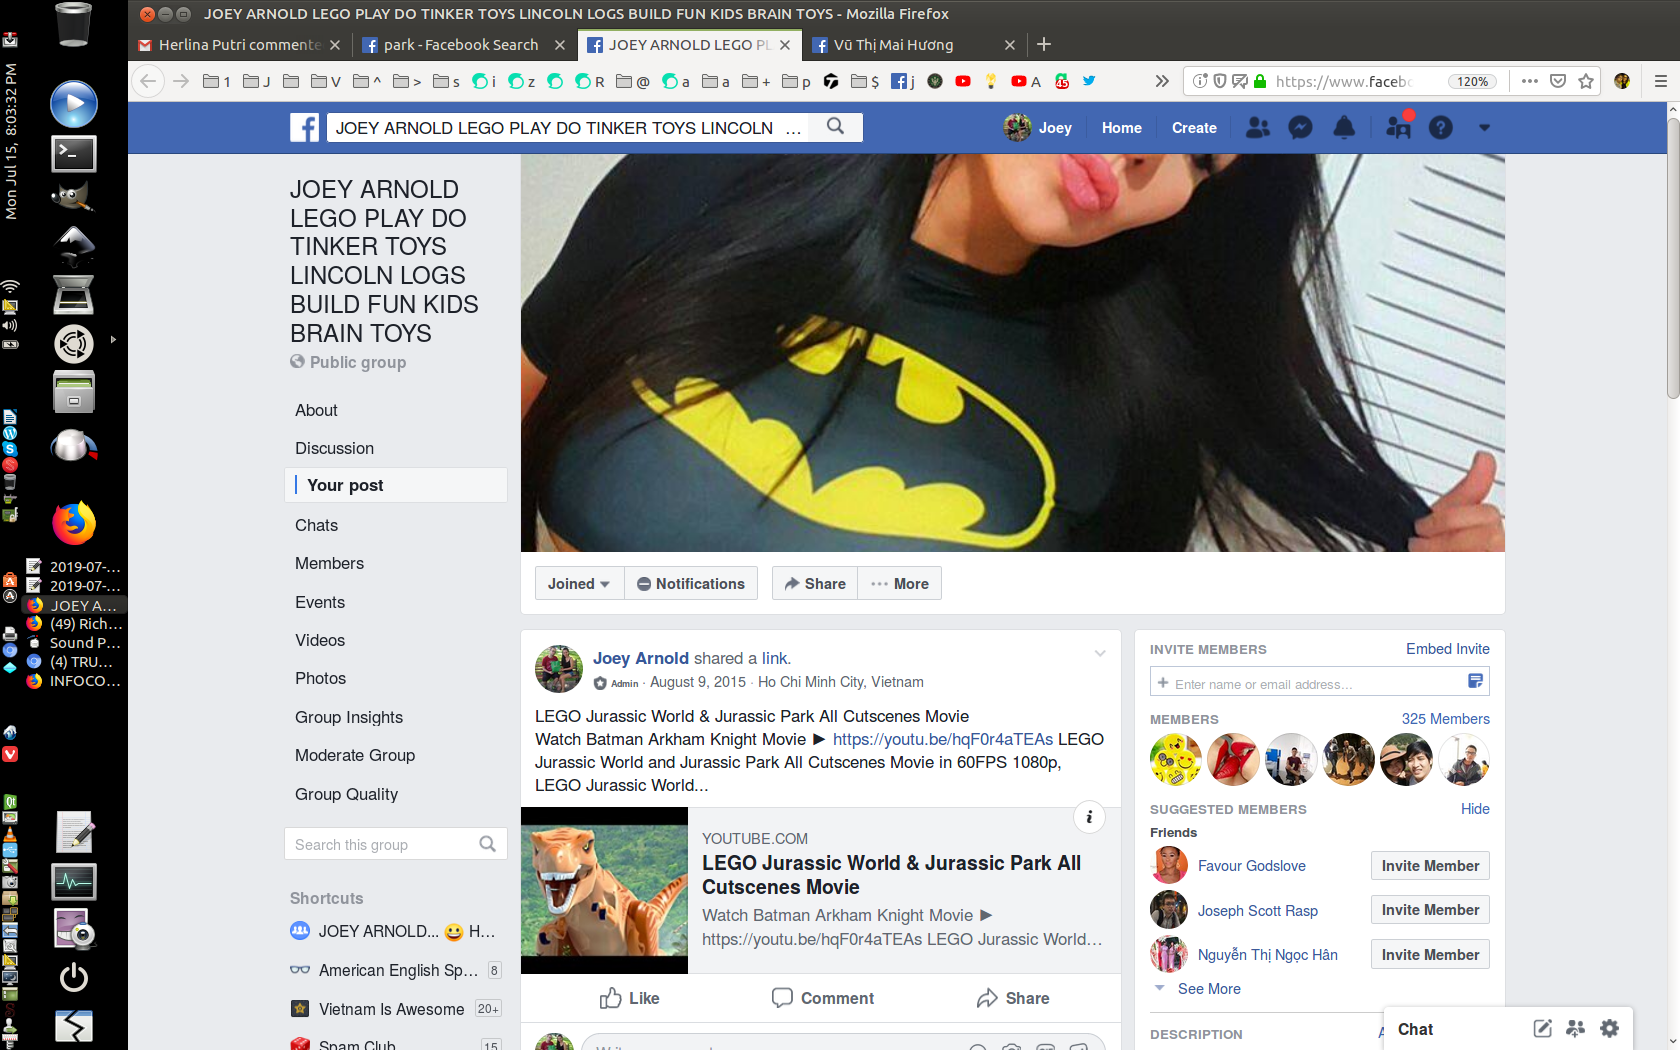The width and height of the screenshot is (1680, 1050).
Task: Open Group Insights in the sidebar
Action: (x=348, y=717)
